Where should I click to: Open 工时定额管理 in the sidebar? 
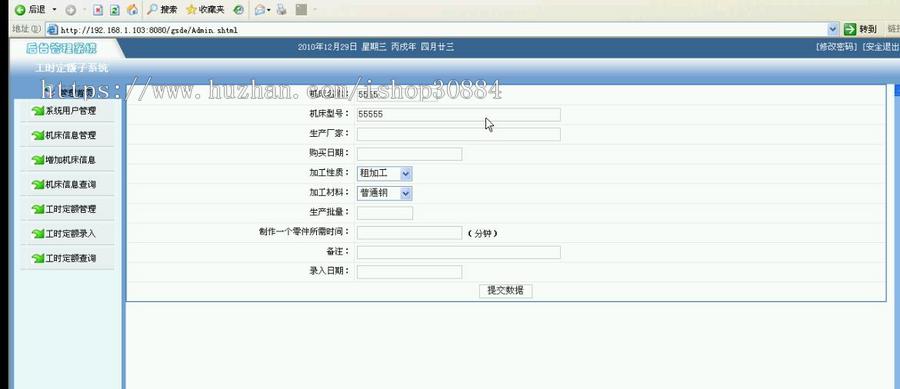70,209
